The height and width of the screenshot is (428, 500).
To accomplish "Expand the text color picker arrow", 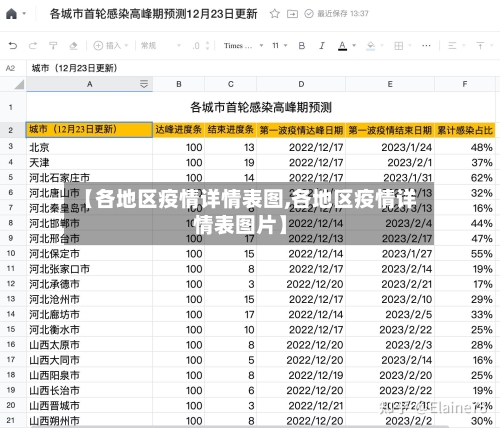I will (354, 46).
